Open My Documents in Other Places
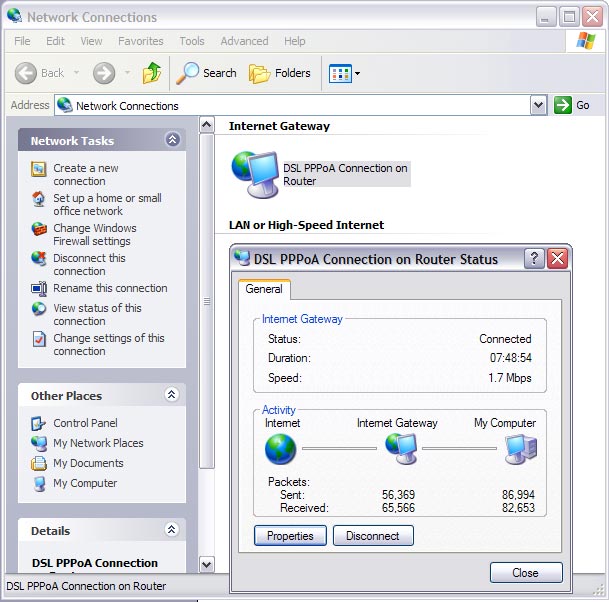The height and width of the screenshot is (602, 609). [88, 463]
